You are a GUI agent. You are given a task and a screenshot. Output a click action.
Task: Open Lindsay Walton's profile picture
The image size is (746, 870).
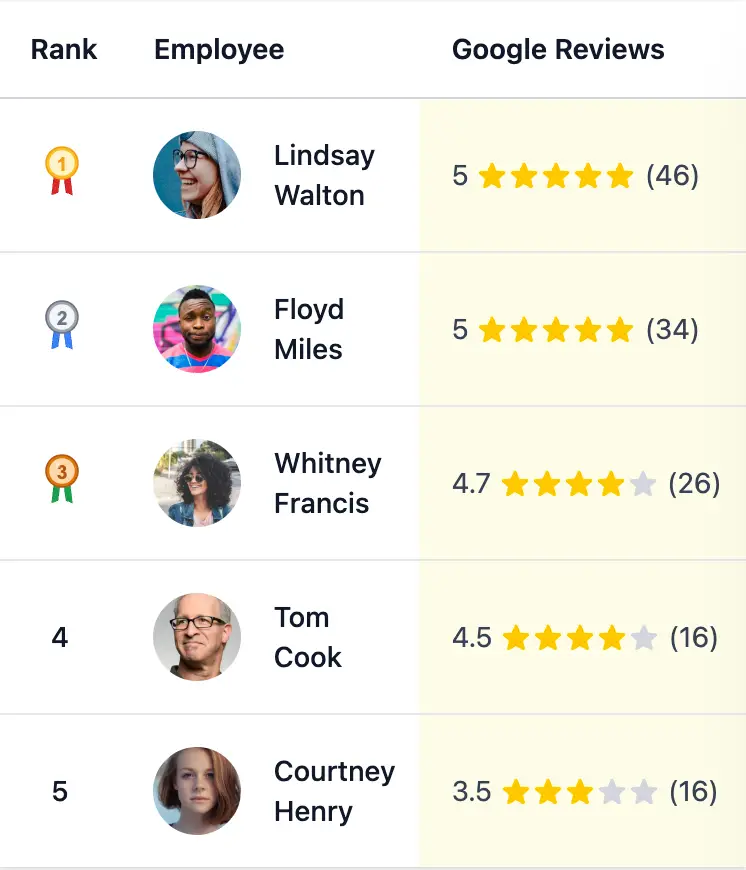[x=197, y=174]
